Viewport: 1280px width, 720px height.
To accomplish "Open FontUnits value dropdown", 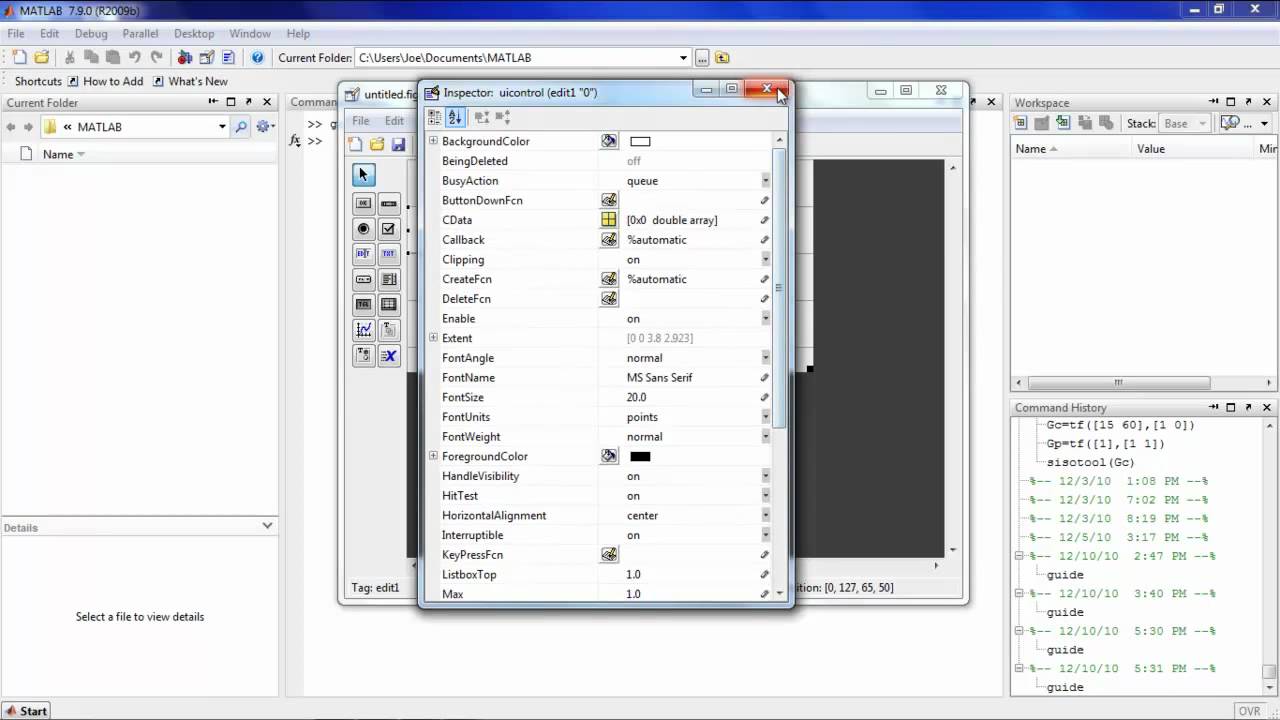I will click(x=765, y=417).
